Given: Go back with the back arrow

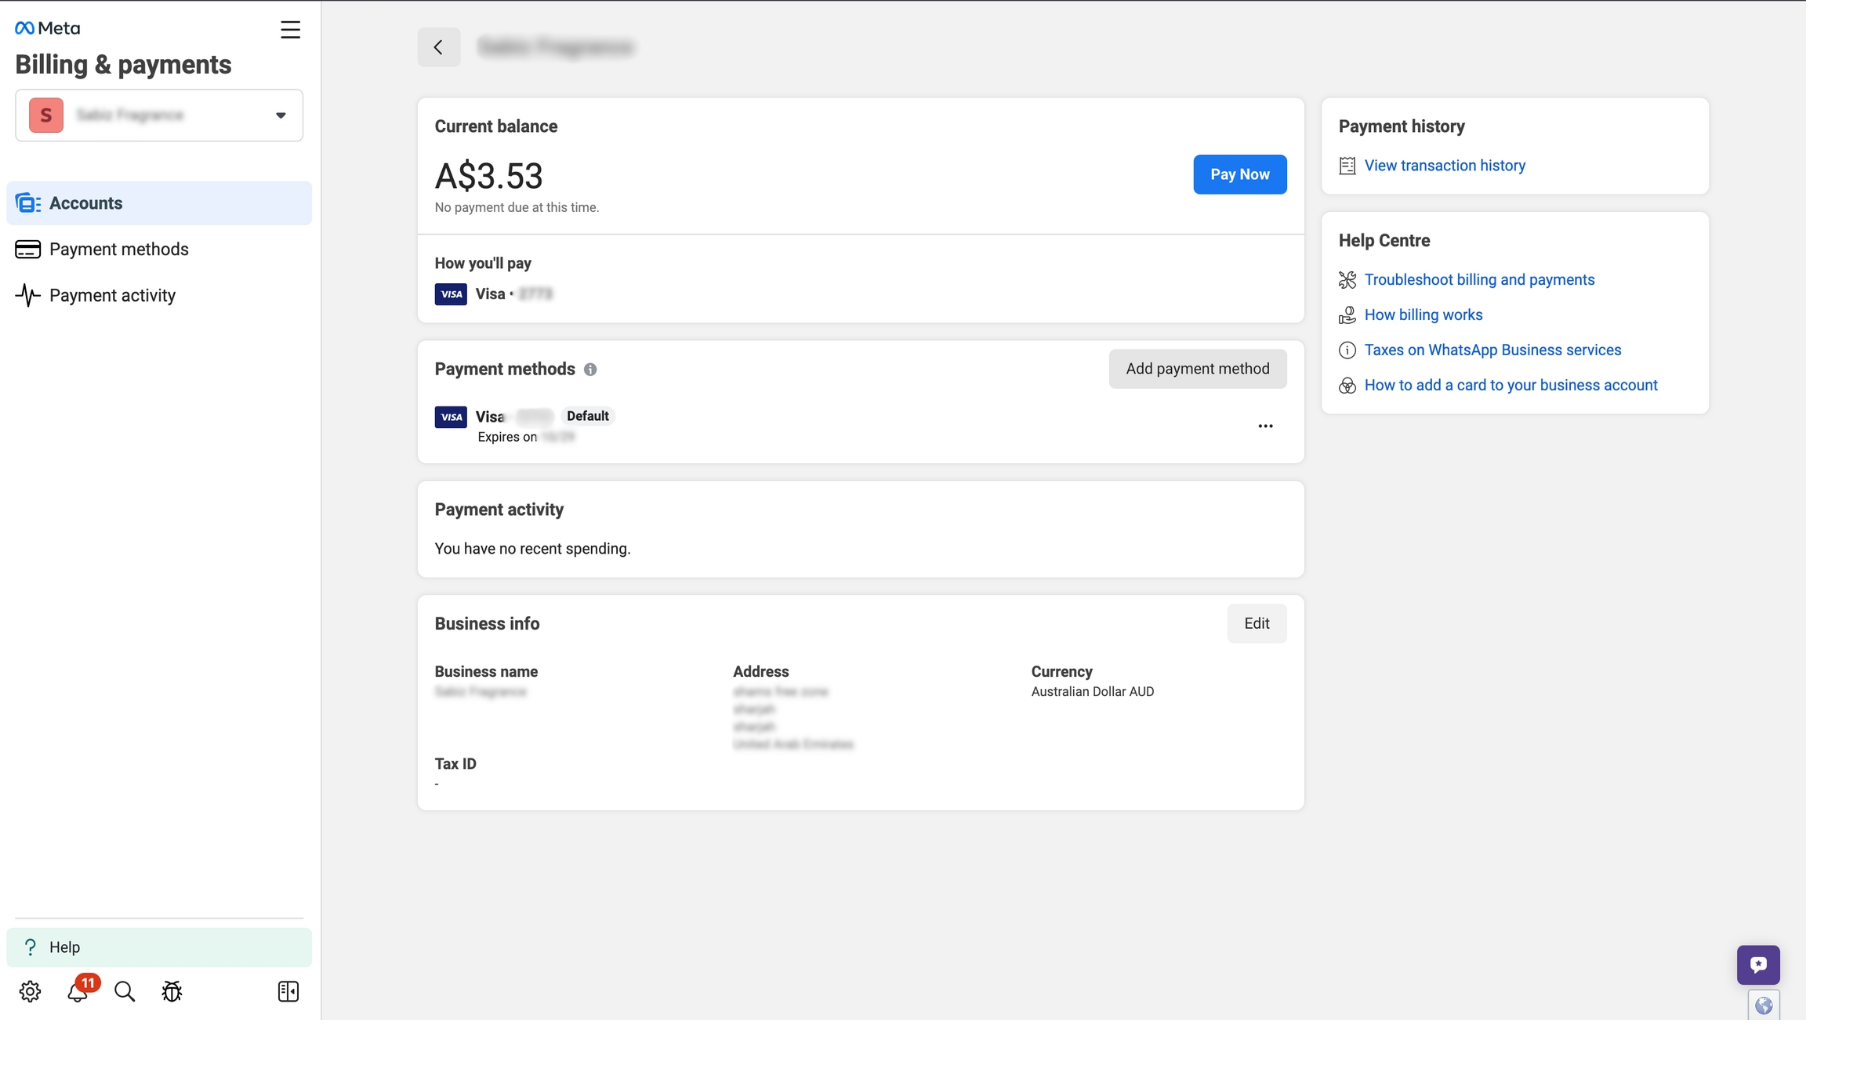Looking at the screenshot, I should point(438,47).
